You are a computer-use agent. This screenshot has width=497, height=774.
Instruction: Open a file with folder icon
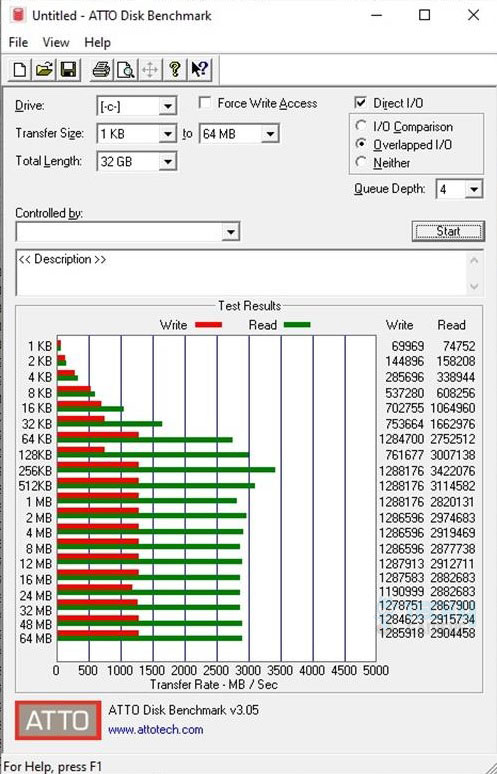point(44,70)
